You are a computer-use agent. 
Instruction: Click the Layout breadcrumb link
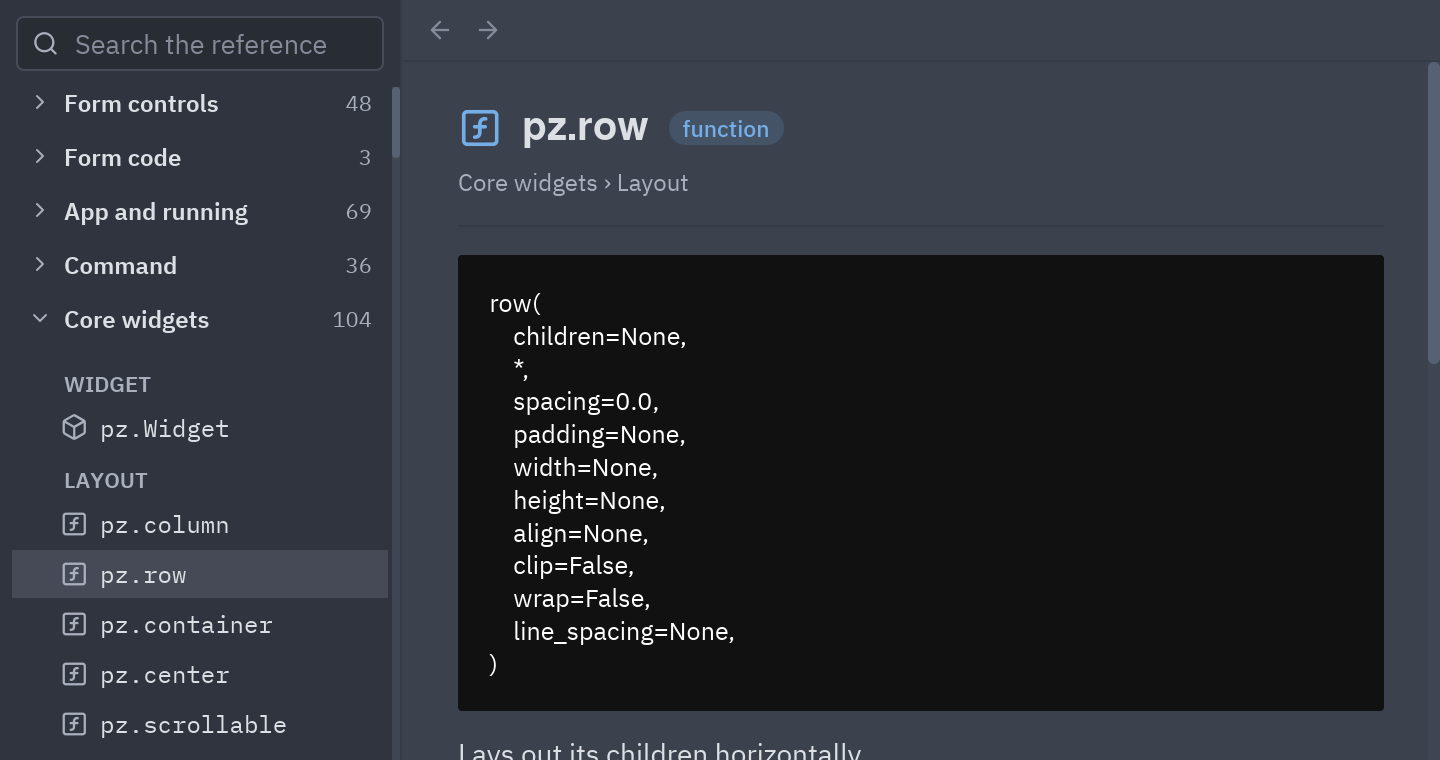(652, 183)
